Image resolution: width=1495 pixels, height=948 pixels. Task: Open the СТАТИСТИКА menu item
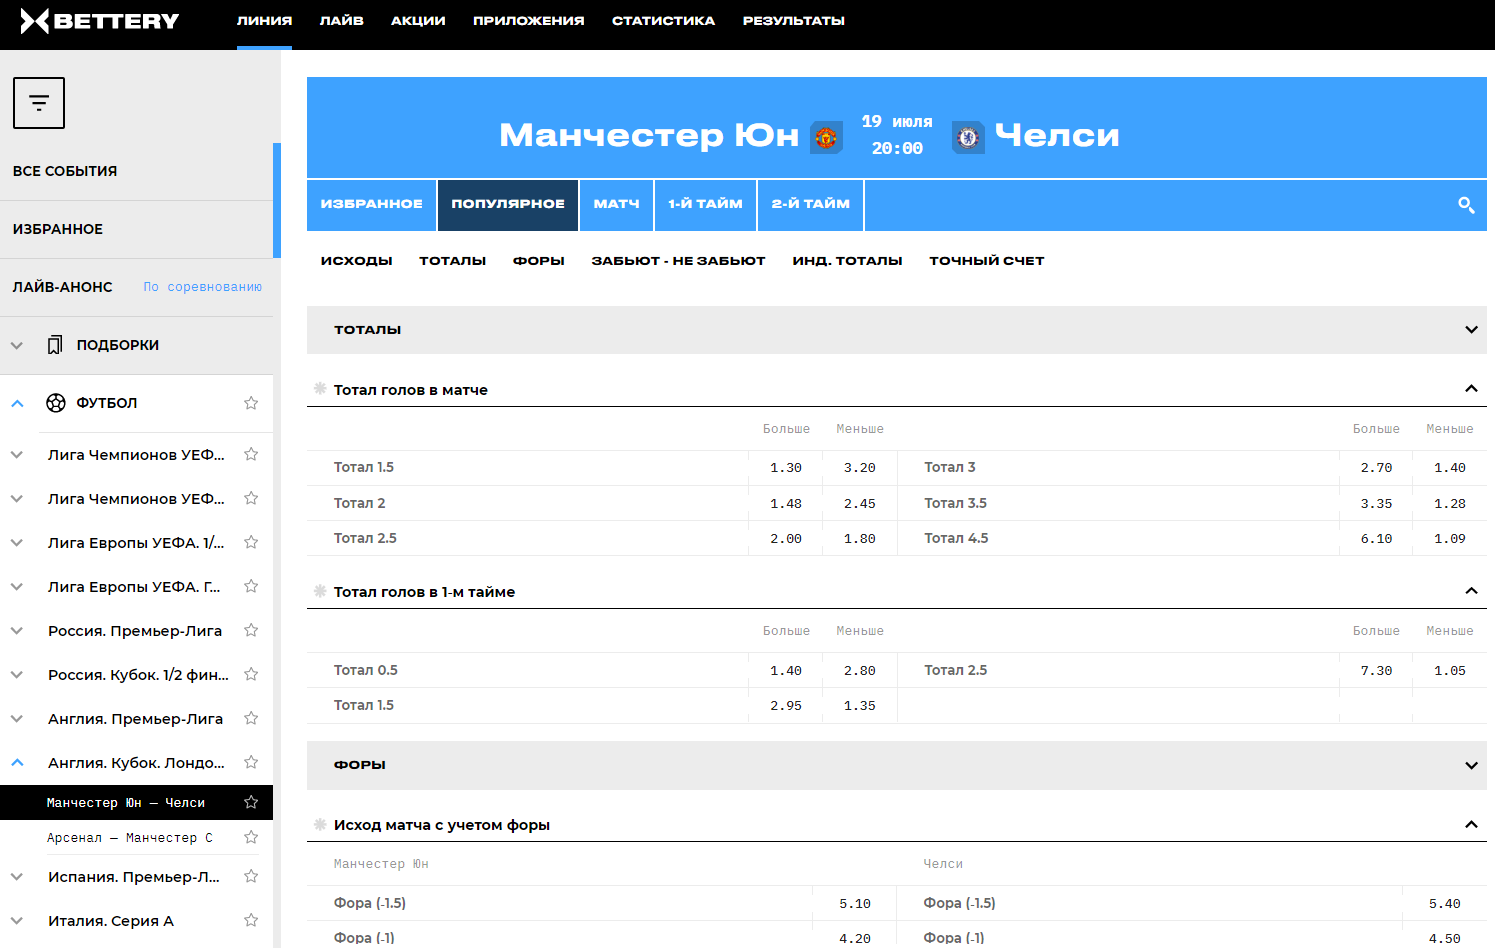click(x=663, y=20)
